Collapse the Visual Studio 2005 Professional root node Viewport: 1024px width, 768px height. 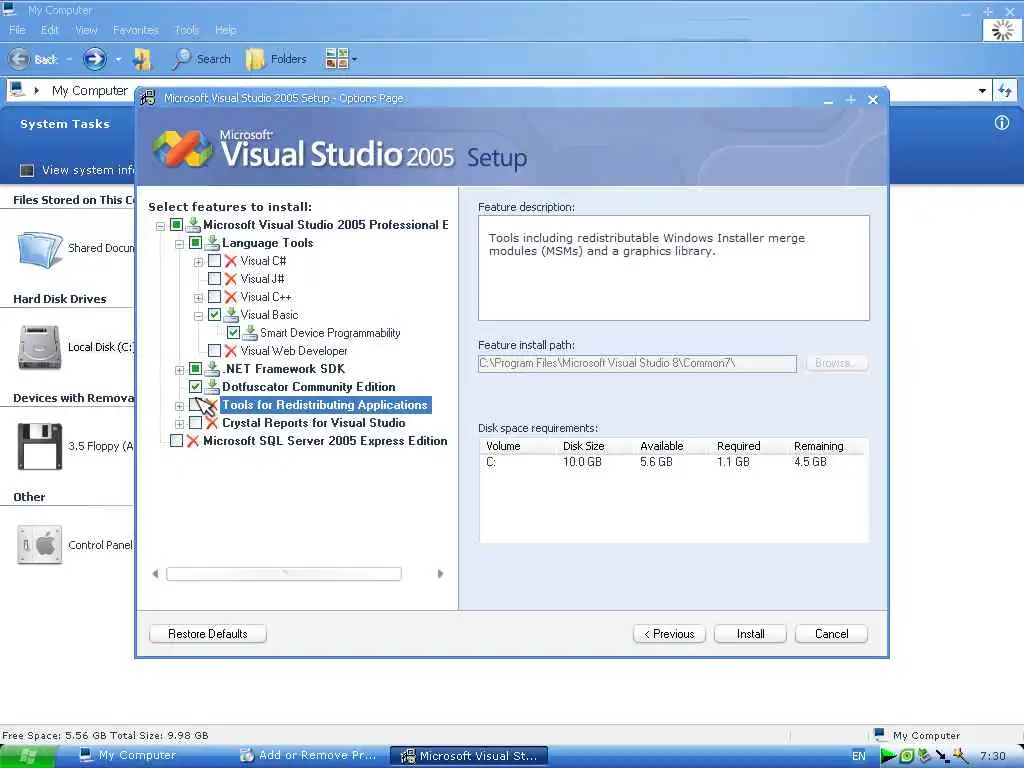(160, 227)
